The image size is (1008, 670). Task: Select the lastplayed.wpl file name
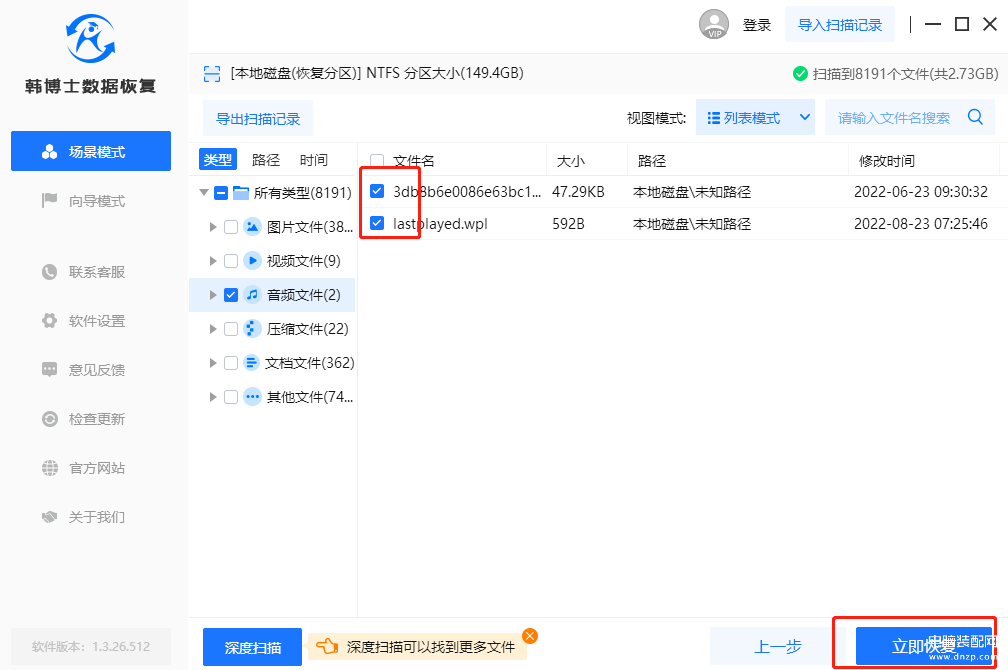440,224
